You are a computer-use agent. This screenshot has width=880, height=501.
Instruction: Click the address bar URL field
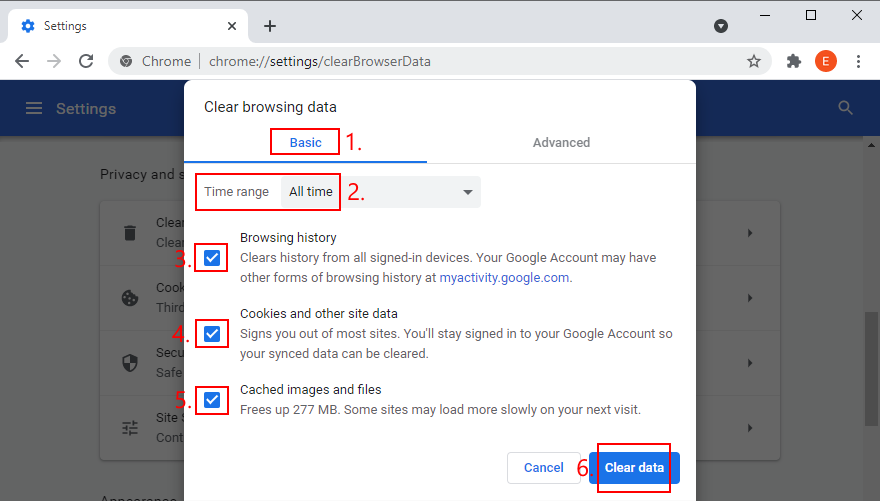coord(430,61)
